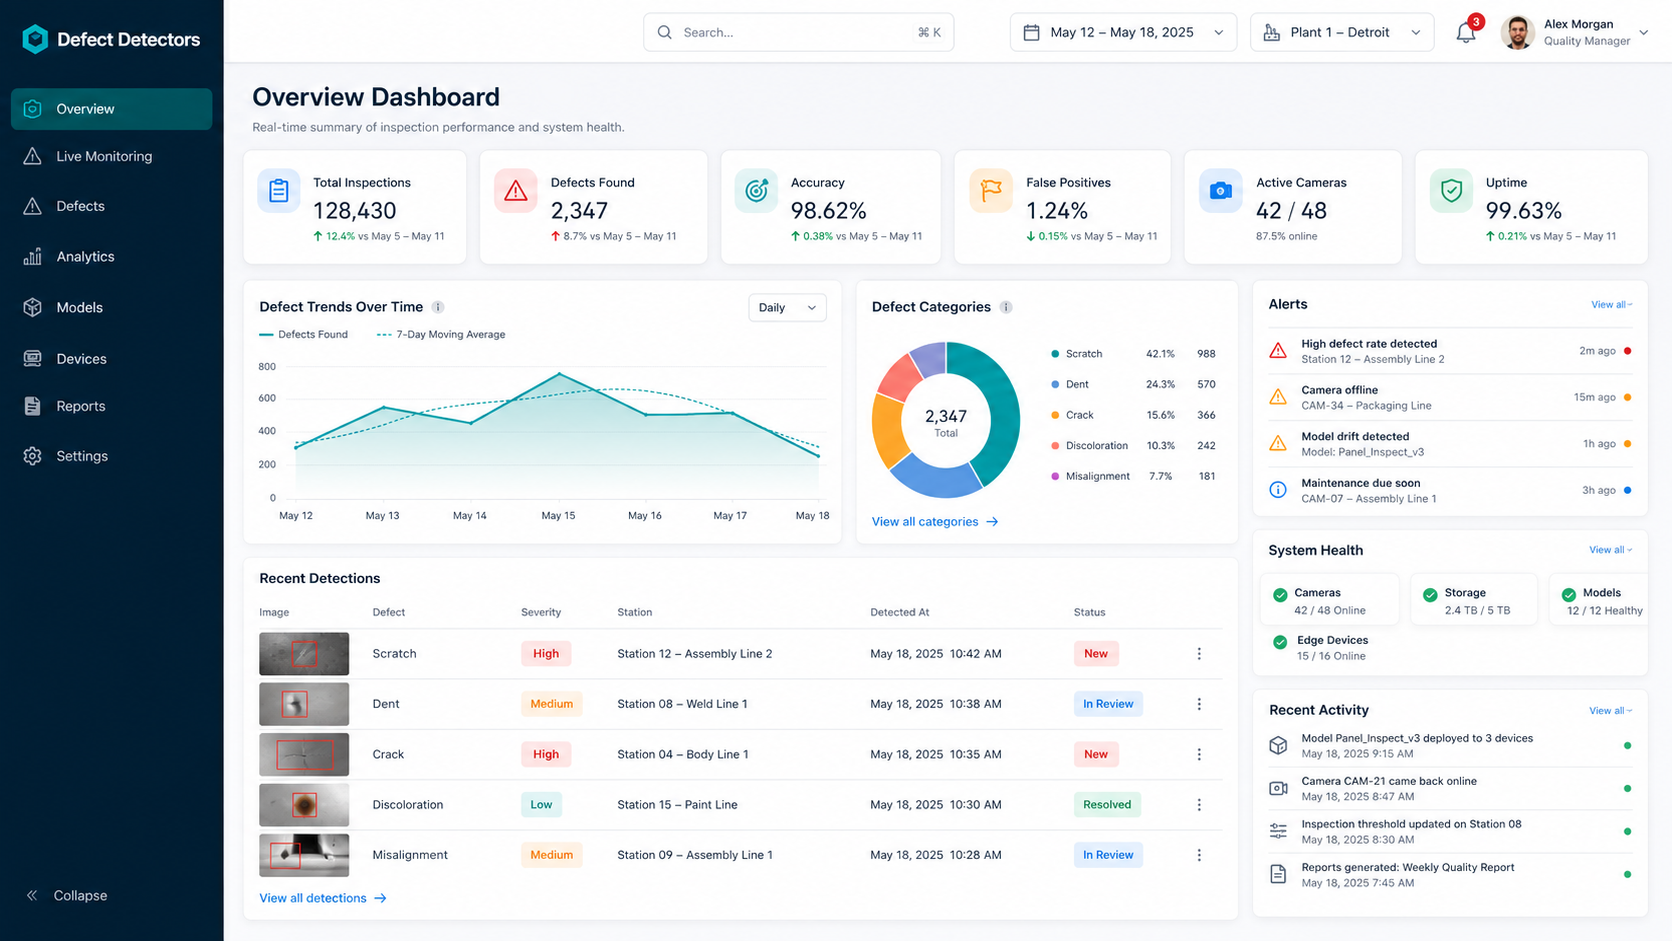1672x941 pixels.
Task: Click In Review badge for Dent row
Action: (1108, 704)
